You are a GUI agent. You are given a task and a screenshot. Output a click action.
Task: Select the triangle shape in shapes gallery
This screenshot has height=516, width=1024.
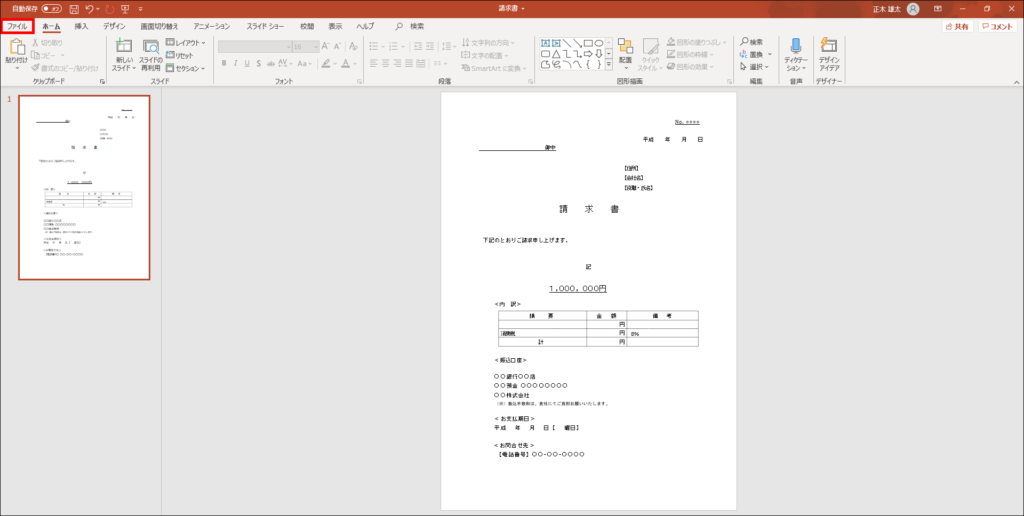click(x=556, y=54)
